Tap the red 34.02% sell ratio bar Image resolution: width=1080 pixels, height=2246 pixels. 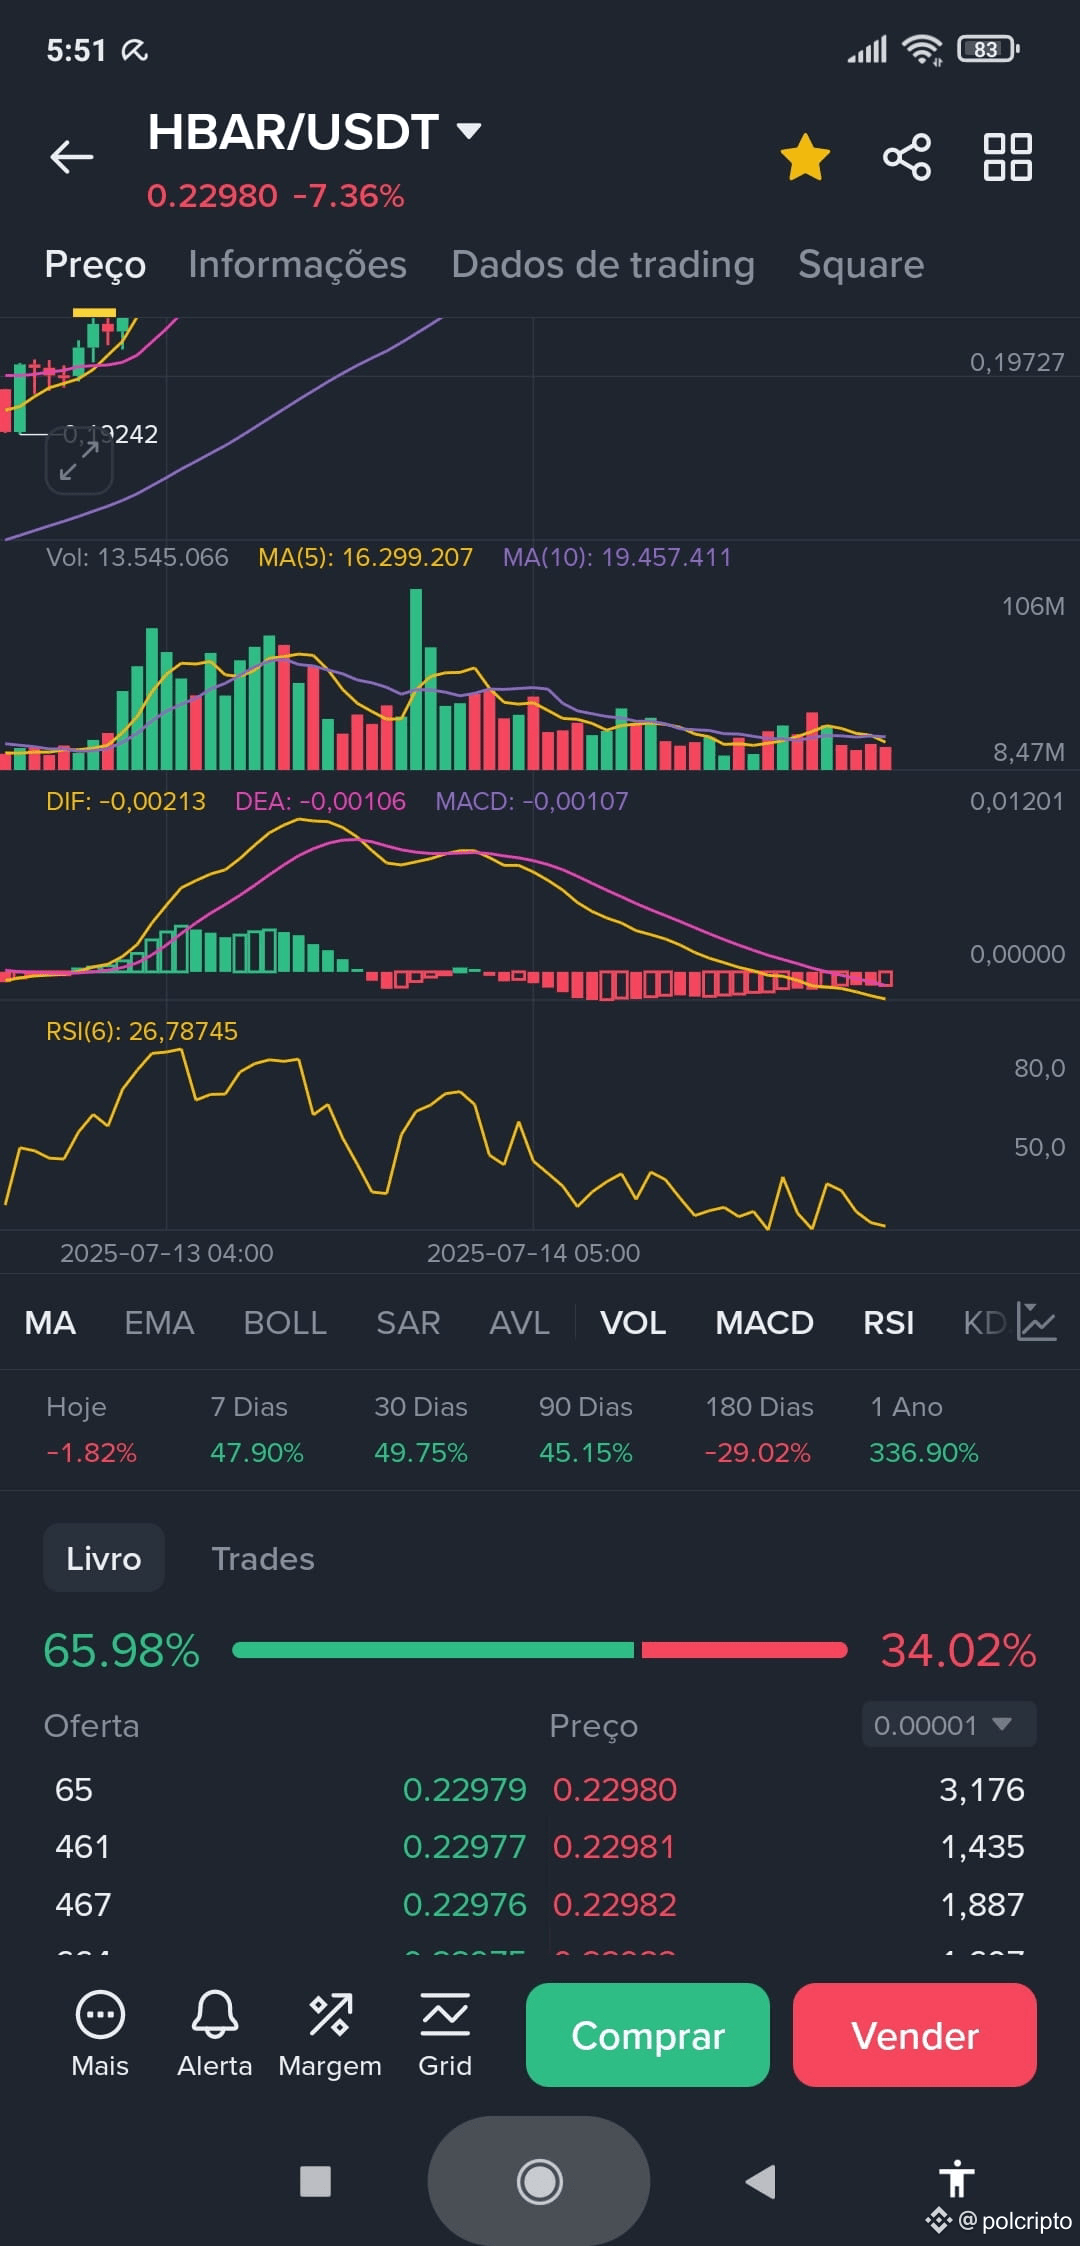[745, 1650]
